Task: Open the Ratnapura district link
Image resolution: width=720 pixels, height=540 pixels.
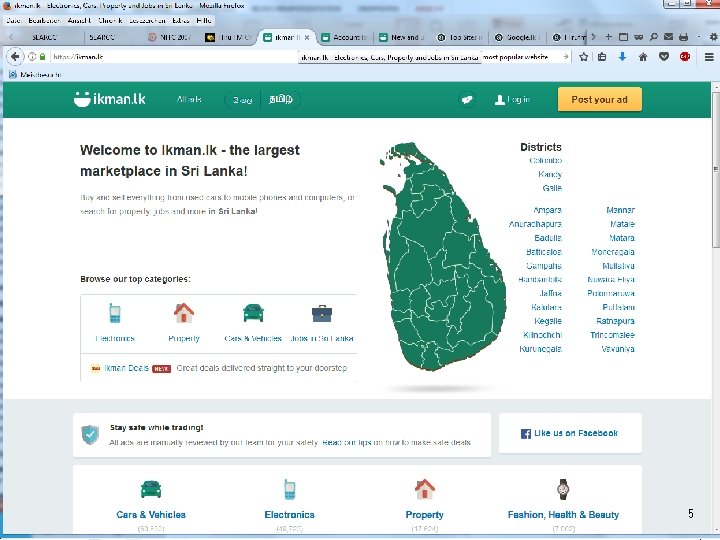Action: coord(615,321)
